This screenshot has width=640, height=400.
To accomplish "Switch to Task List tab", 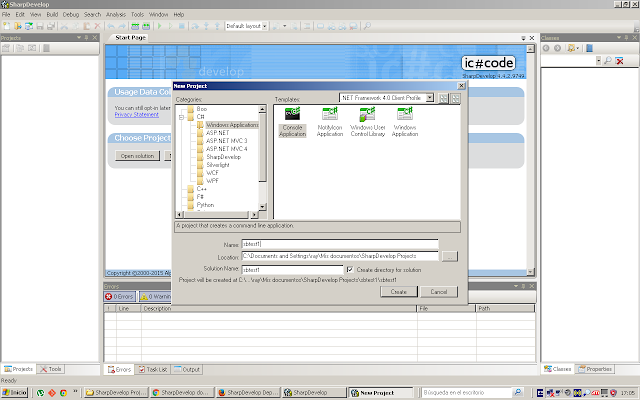I will tap(153, 369).
